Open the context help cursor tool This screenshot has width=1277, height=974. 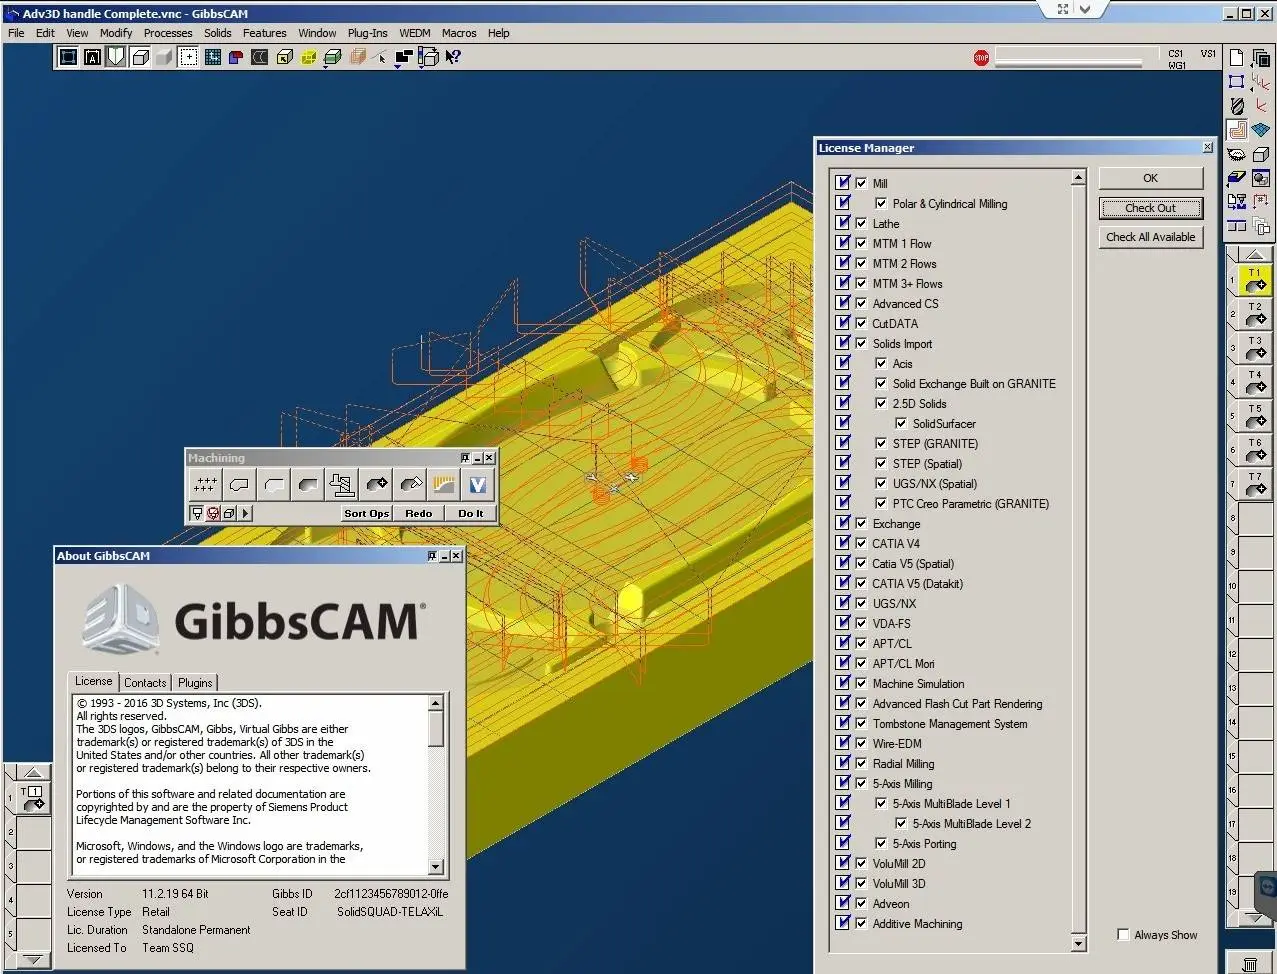(453, 57)
